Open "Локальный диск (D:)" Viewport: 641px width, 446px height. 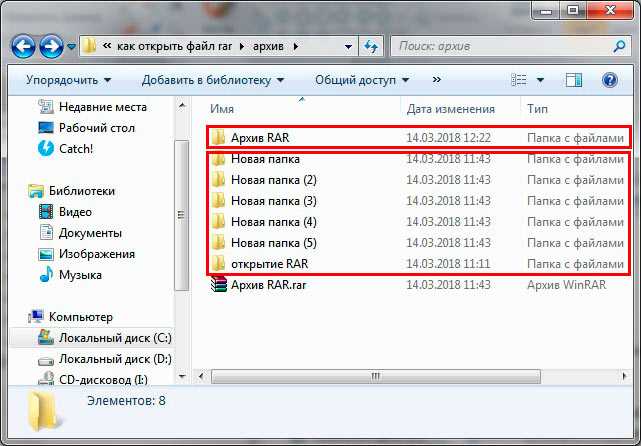(x=105, y=359)
